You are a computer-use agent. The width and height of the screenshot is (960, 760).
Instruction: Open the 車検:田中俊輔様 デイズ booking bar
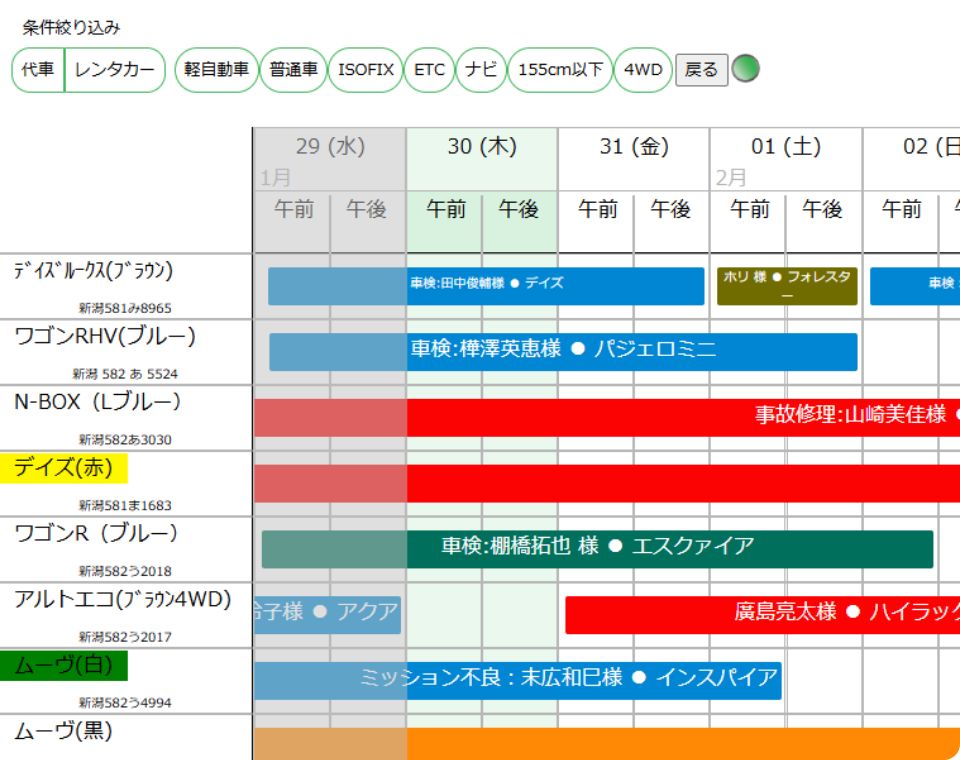[x=486, y=286]
